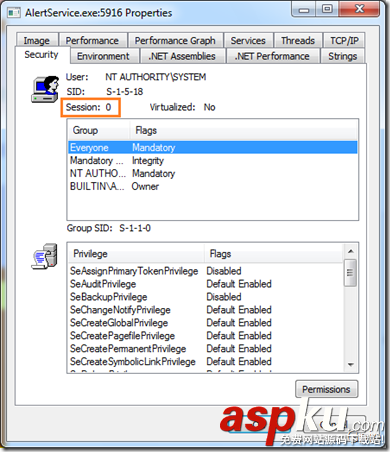Sort by the Privilege column header
The width and height of the screenshot is (390, 452).
point(136,254)
